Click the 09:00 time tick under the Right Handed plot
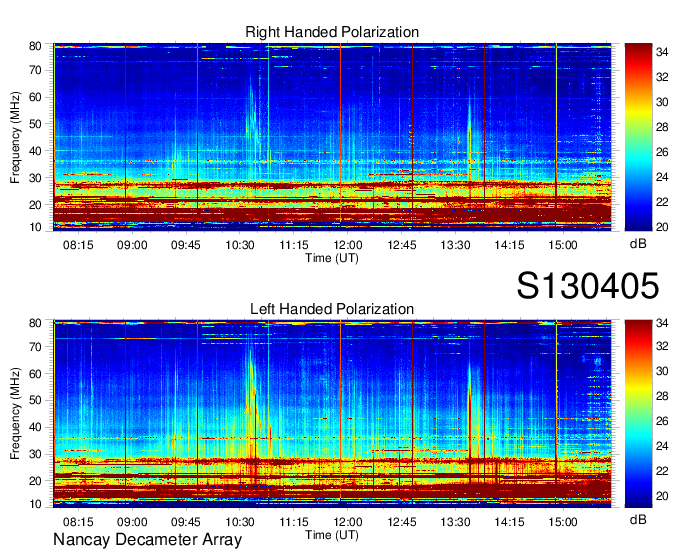680x552 pixels. pos(132,245)
